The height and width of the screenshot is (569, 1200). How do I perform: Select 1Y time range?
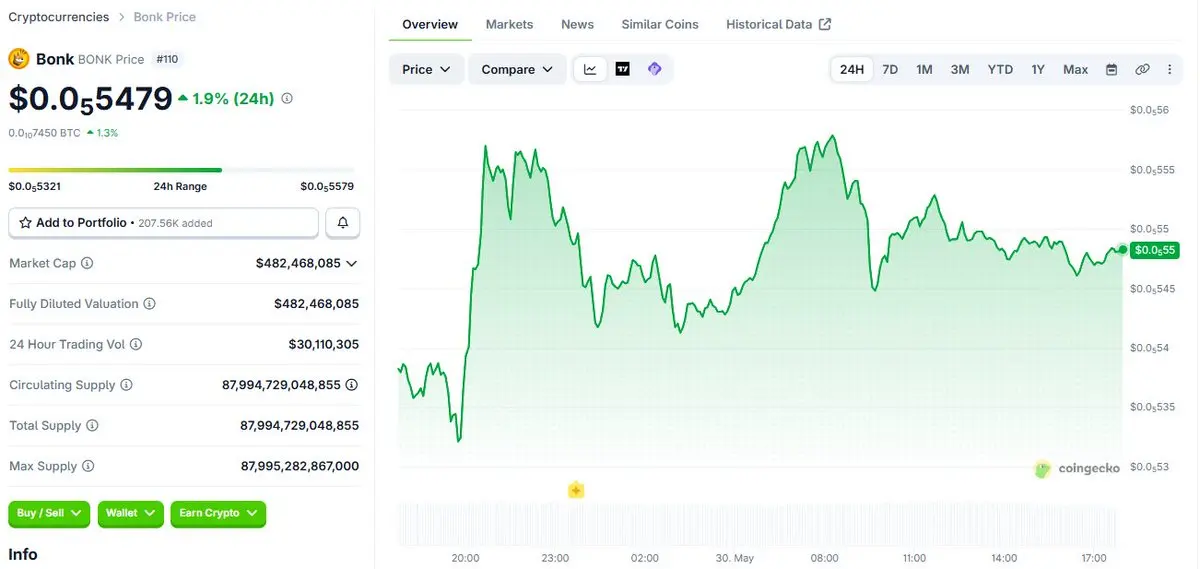(1038, 69)
